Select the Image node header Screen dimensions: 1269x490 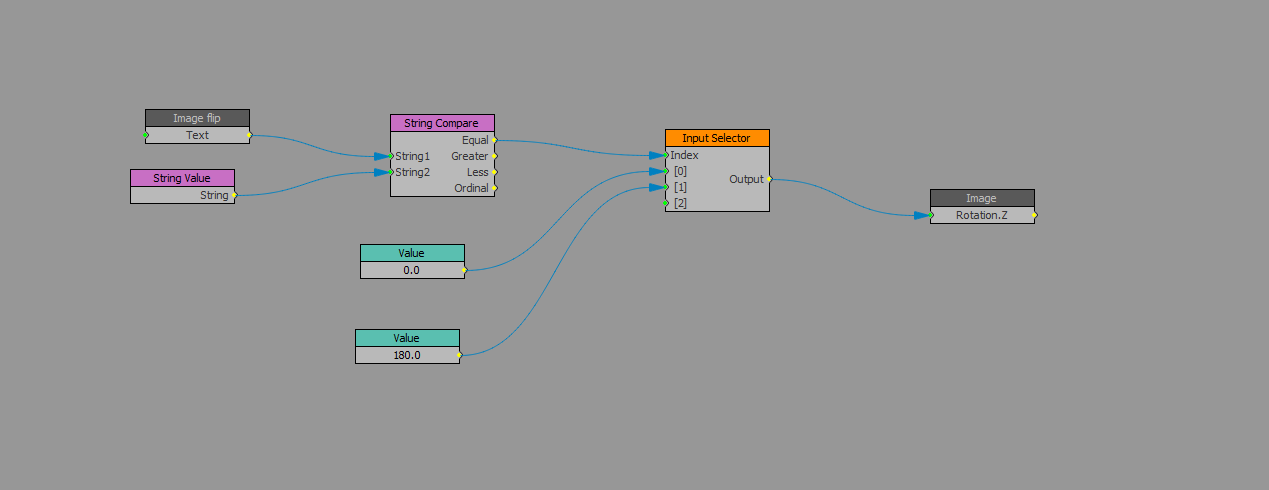[982, 198]
